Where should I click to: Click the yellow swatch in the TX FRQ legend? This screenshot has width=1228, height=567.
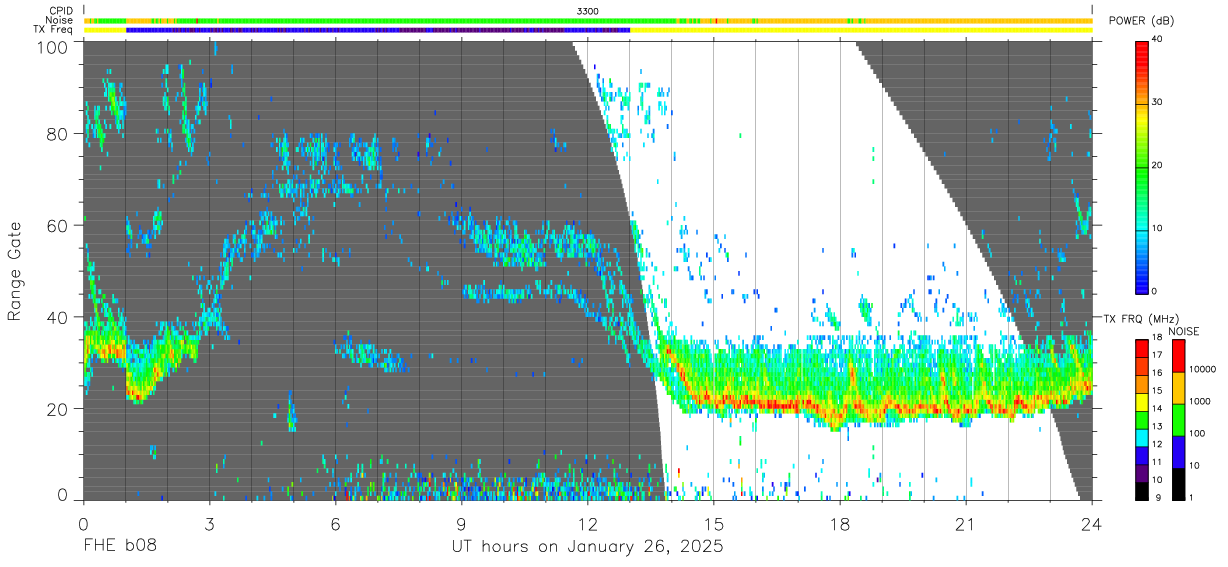1141,402
